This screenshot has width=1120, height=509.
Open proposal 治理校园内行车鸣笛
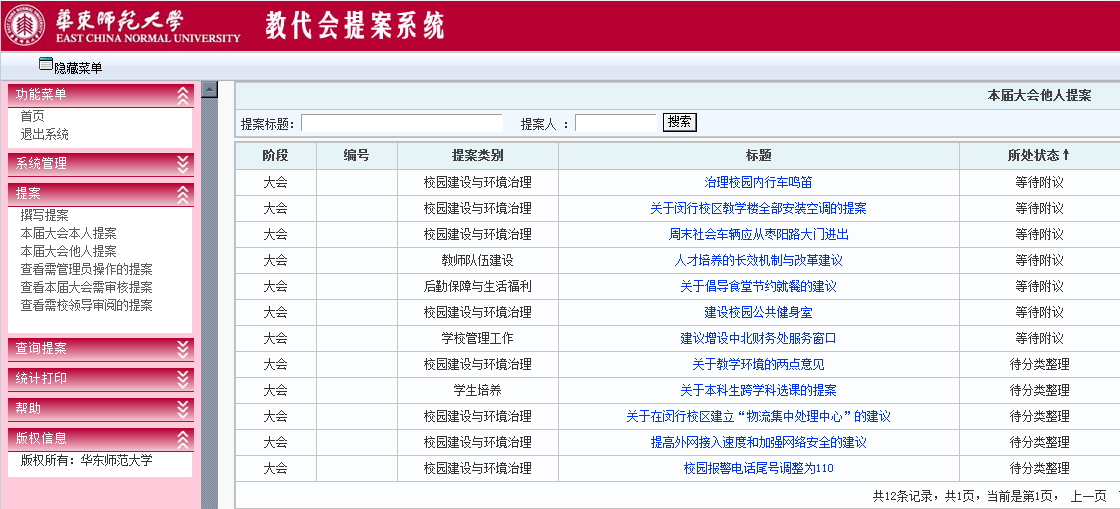coord(758,183)
